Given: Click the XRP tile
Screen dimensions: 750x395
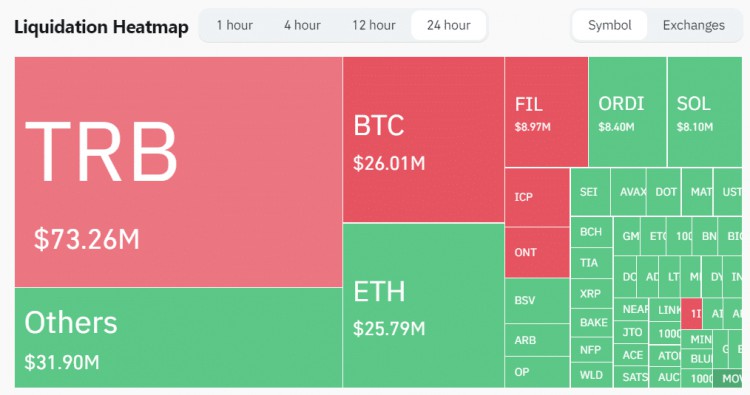Looking at the screenshot, I should click(x=592, y=294).
